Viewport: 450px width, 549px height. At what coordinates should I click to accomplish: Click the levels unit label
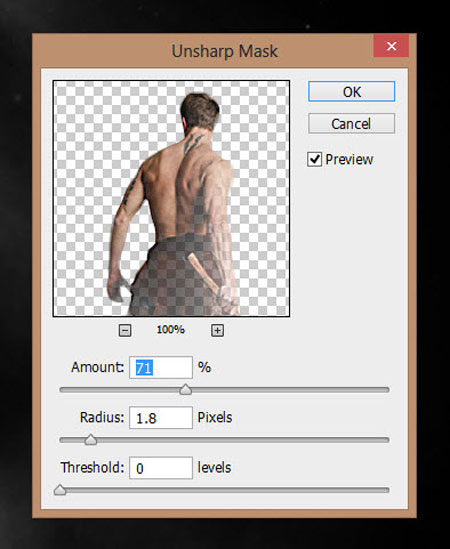pyautogui.click(x=214, y=467)
